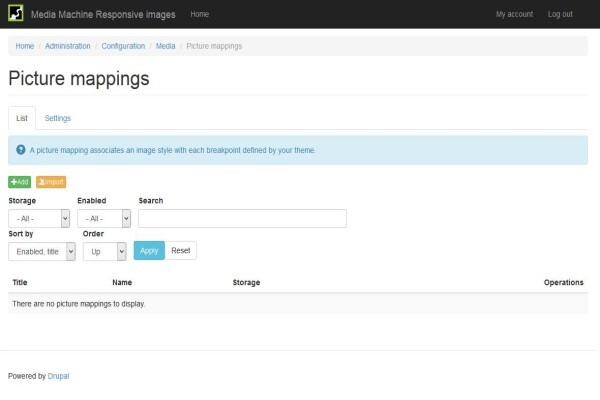Screen dimensions: 600x400
Task: Expand the Enabled filter dropdown
Action: [x=104, y=219]
